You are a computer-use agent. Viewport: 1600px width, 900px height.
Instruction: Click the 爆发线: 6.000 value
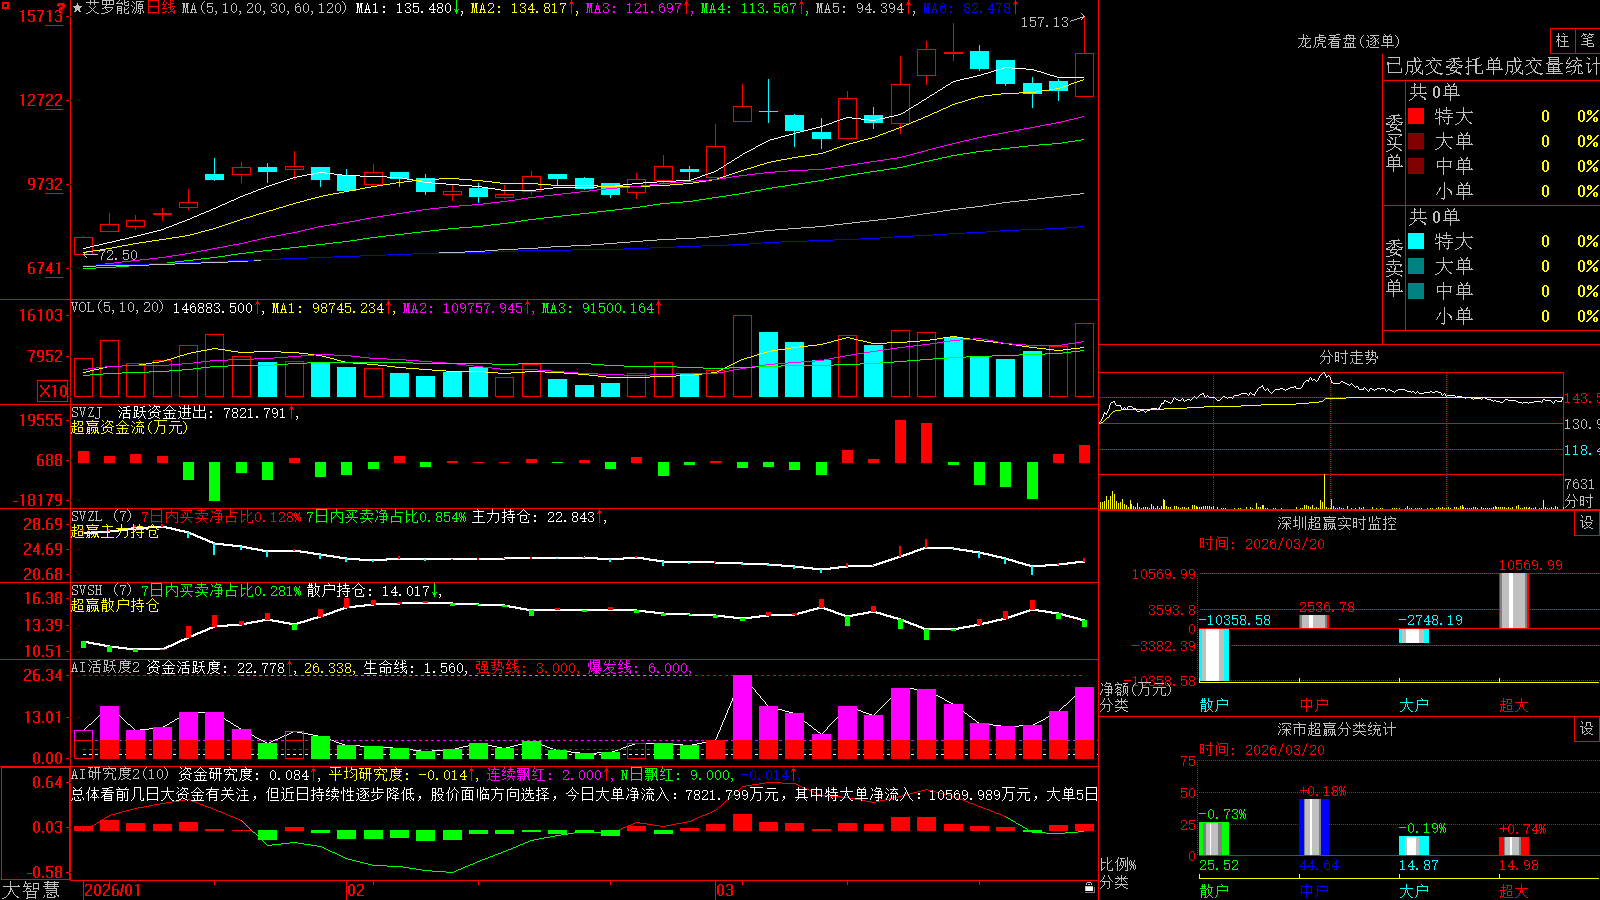coord(638,668)
